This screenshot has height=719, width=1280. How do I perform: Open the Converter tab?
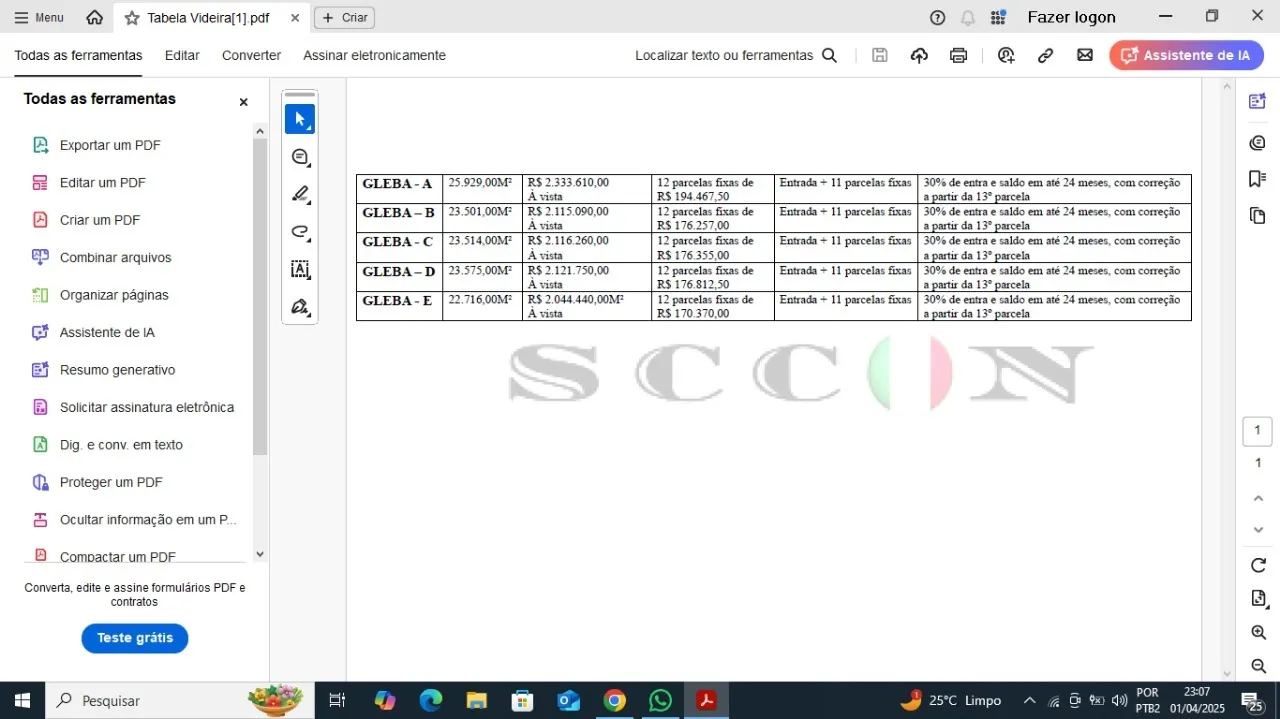point(251,56)
